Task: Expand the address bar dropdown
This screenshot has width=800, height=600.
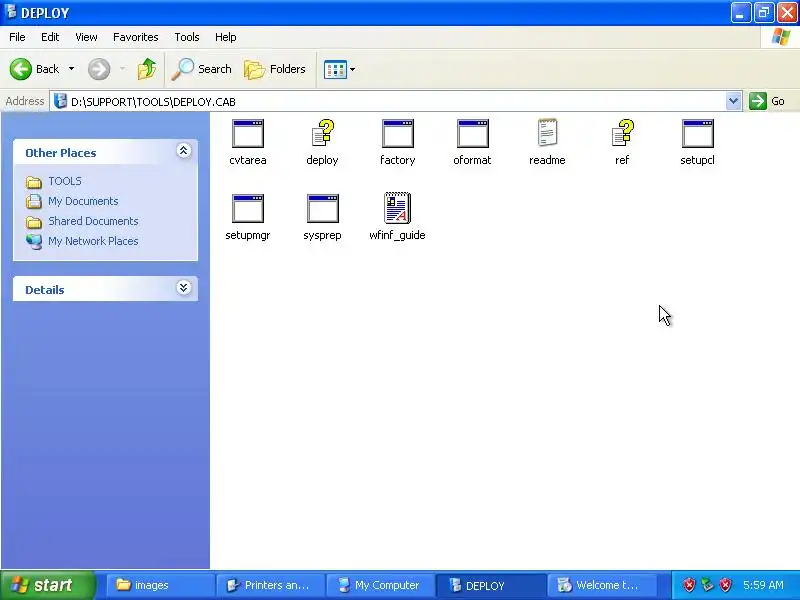Action: click(x=733, y=101)
